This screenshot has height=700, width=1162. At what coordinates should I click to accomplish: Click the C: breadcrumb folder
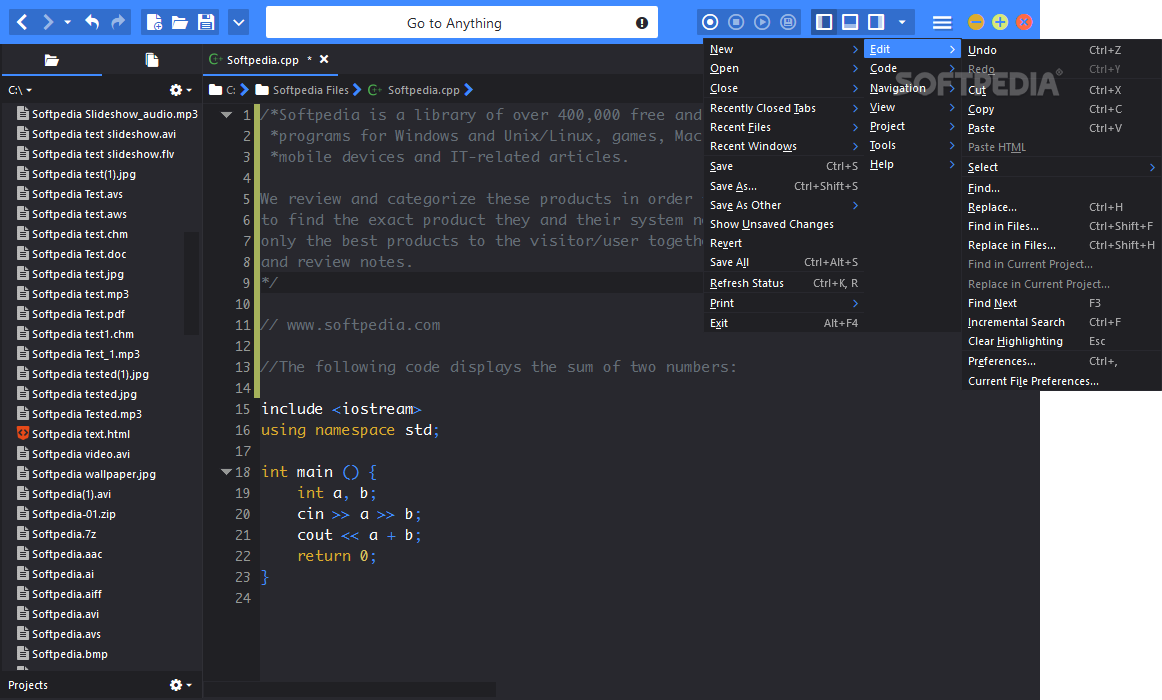pyautogui.click(x=223, y=90)
